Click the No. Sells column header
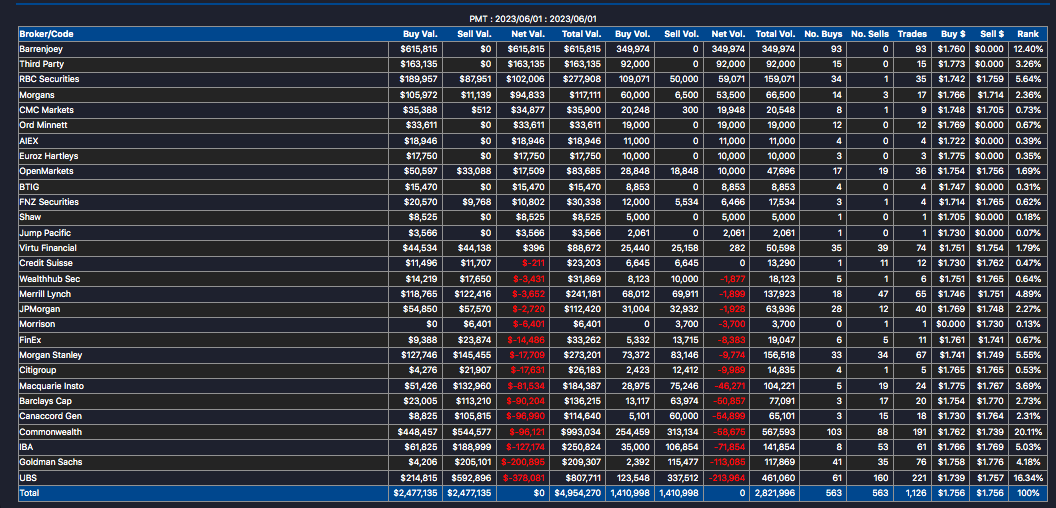This screenshot has width=1056, height=508. 870,34
